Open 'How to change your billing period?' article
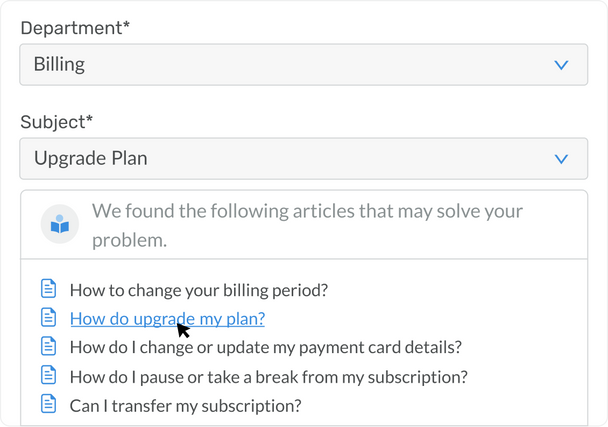 (199, 290)
